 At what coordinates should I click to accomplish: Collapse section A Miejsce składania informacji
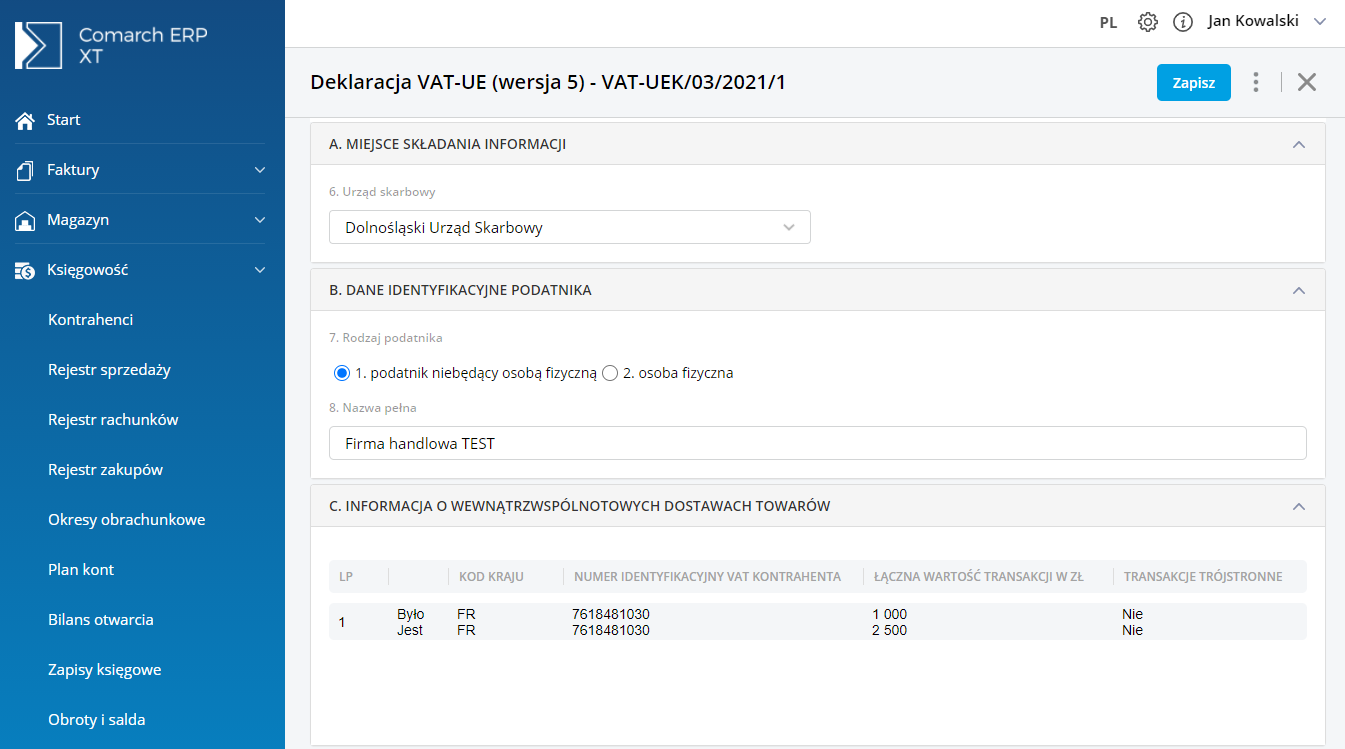click(x=1299, y=144)
